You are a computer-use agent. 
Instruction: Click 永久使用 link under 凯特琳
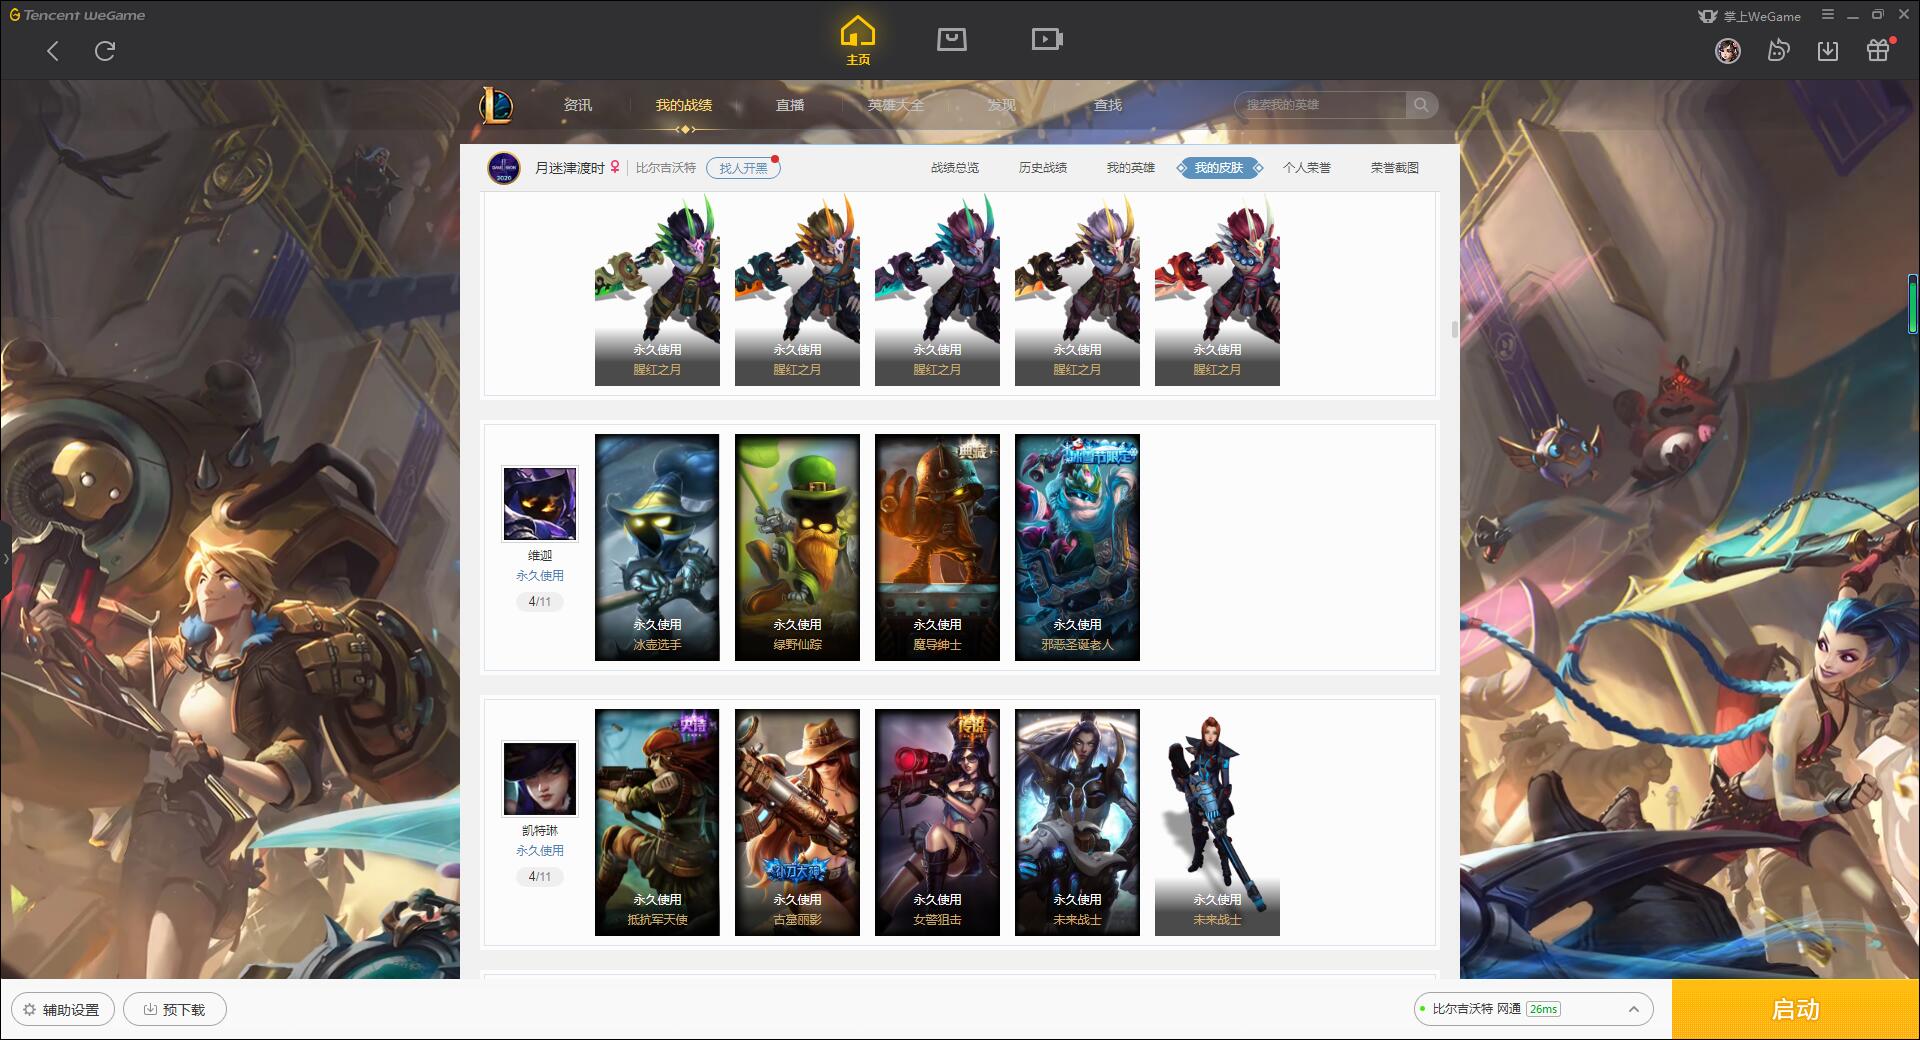[x=540, y=851]
